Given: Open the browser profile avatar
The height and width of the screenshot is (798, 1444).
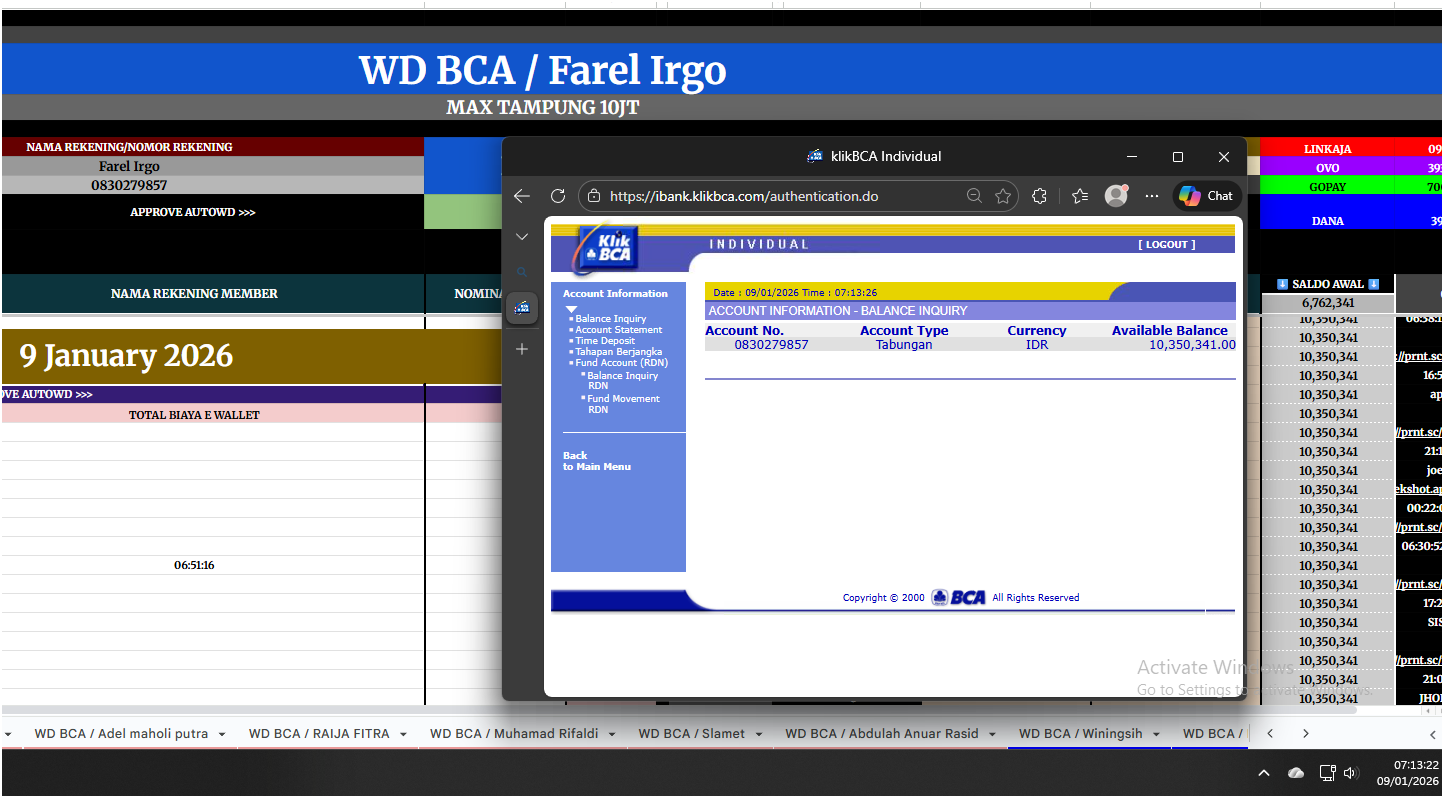Looking at the screenshot, I should tap(1116, 196).
